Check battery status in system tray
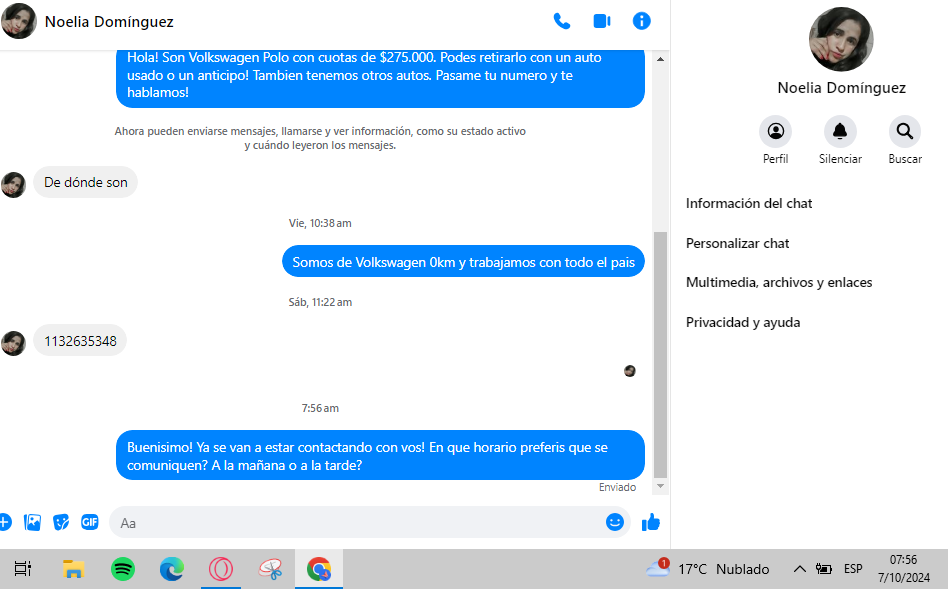948x589 pixels. pyautogui.click(x=823, y=568)
